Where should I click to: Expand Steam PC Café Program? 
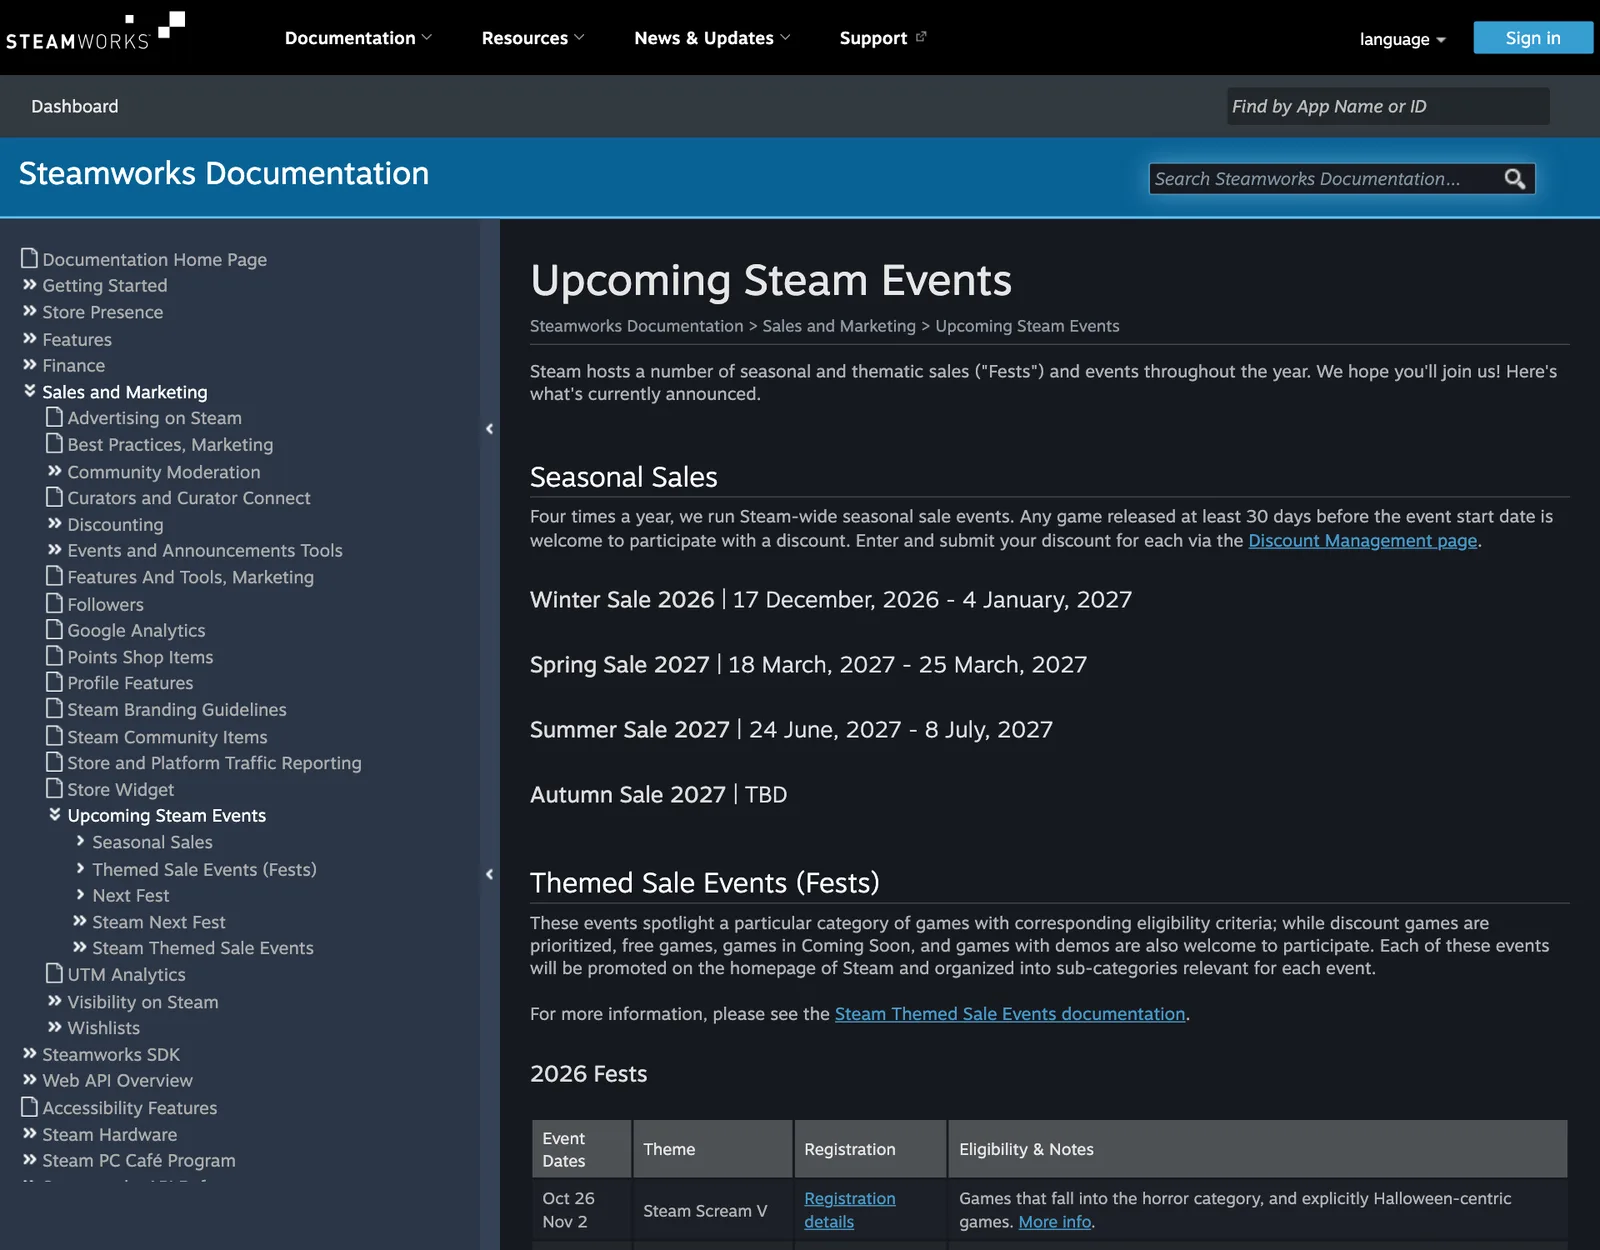pyautogui.click(x=129, y=1160)
